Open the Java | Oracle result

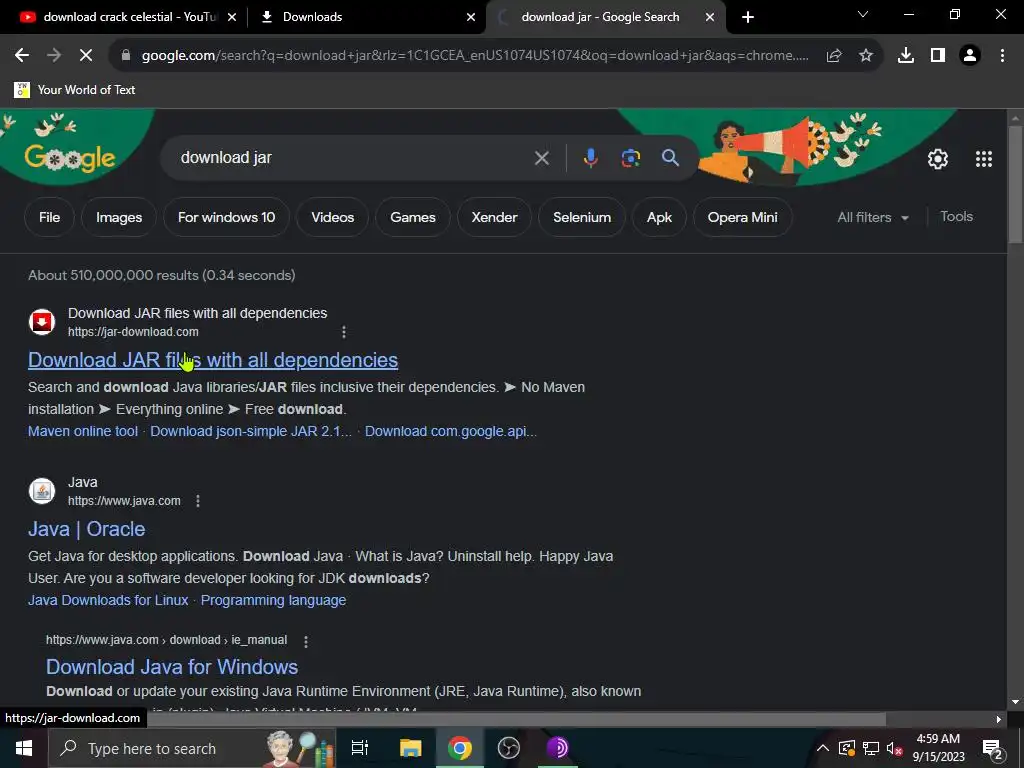point(86,529)
